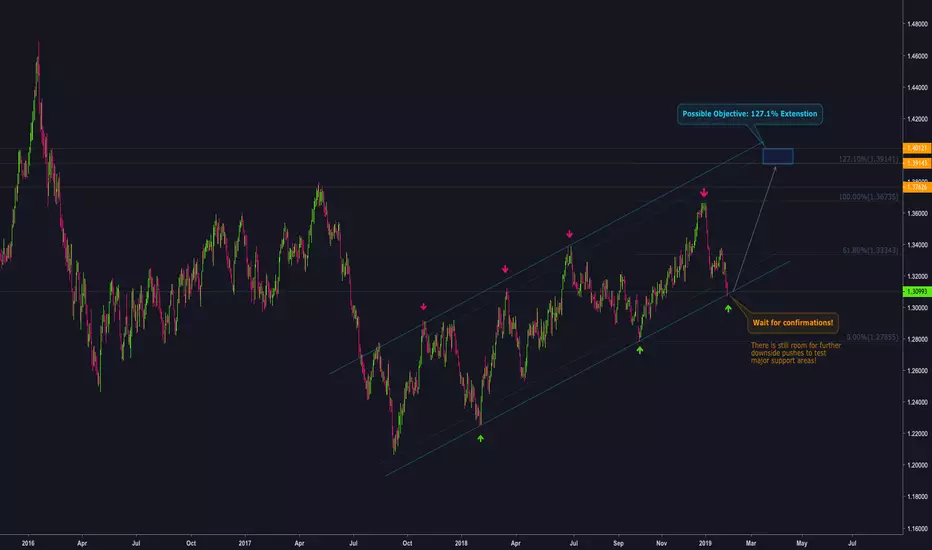Select green arrow beside Wait for confirmations
The image size is (932, 550).
[728, 309]
